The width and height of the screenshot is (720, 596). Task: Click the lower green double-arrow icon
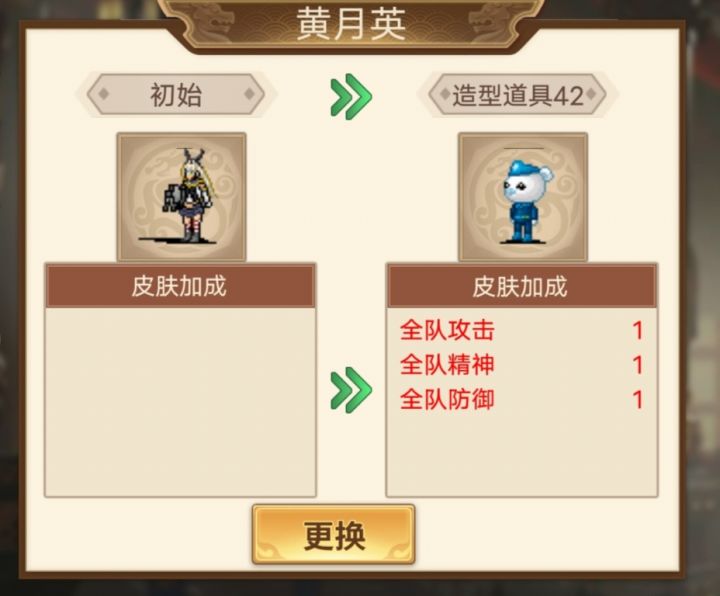tap(351, 390)
